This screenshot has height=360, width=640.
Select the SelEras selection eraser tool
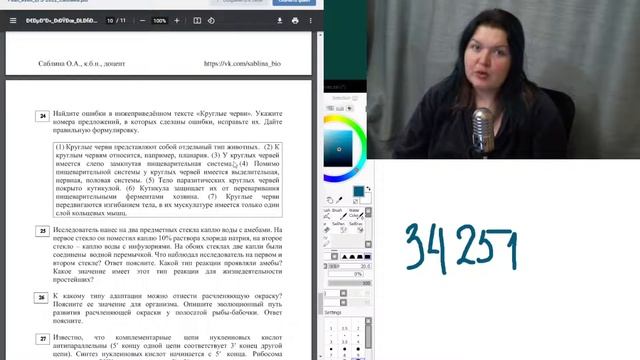click(x=357, y=228)
